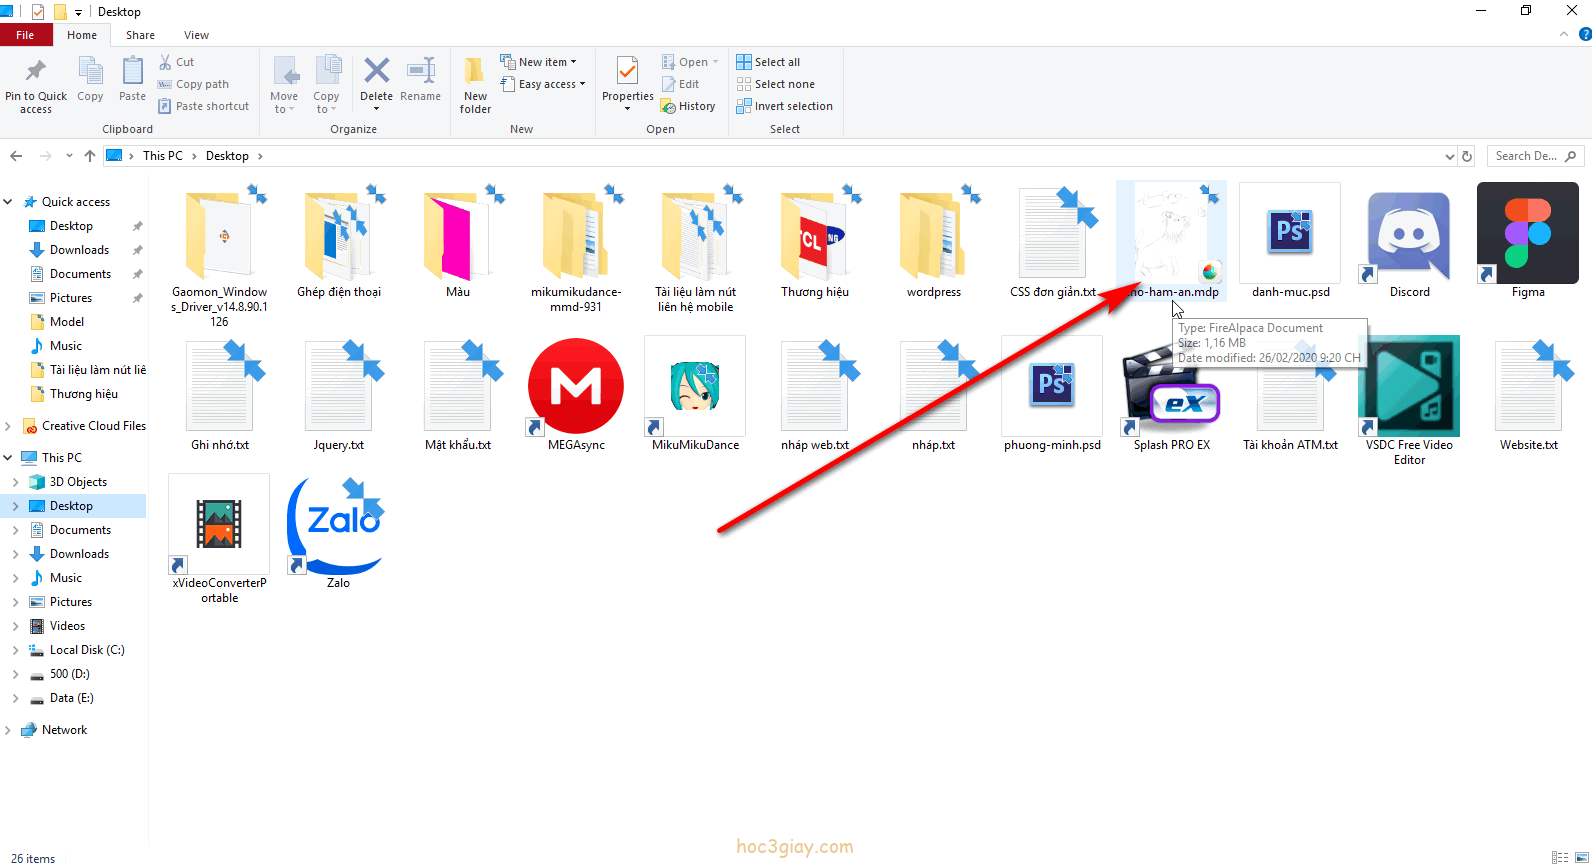
Task: Switch to large icons view layout
Action: pyautogui.click(x=1581, y=858)
